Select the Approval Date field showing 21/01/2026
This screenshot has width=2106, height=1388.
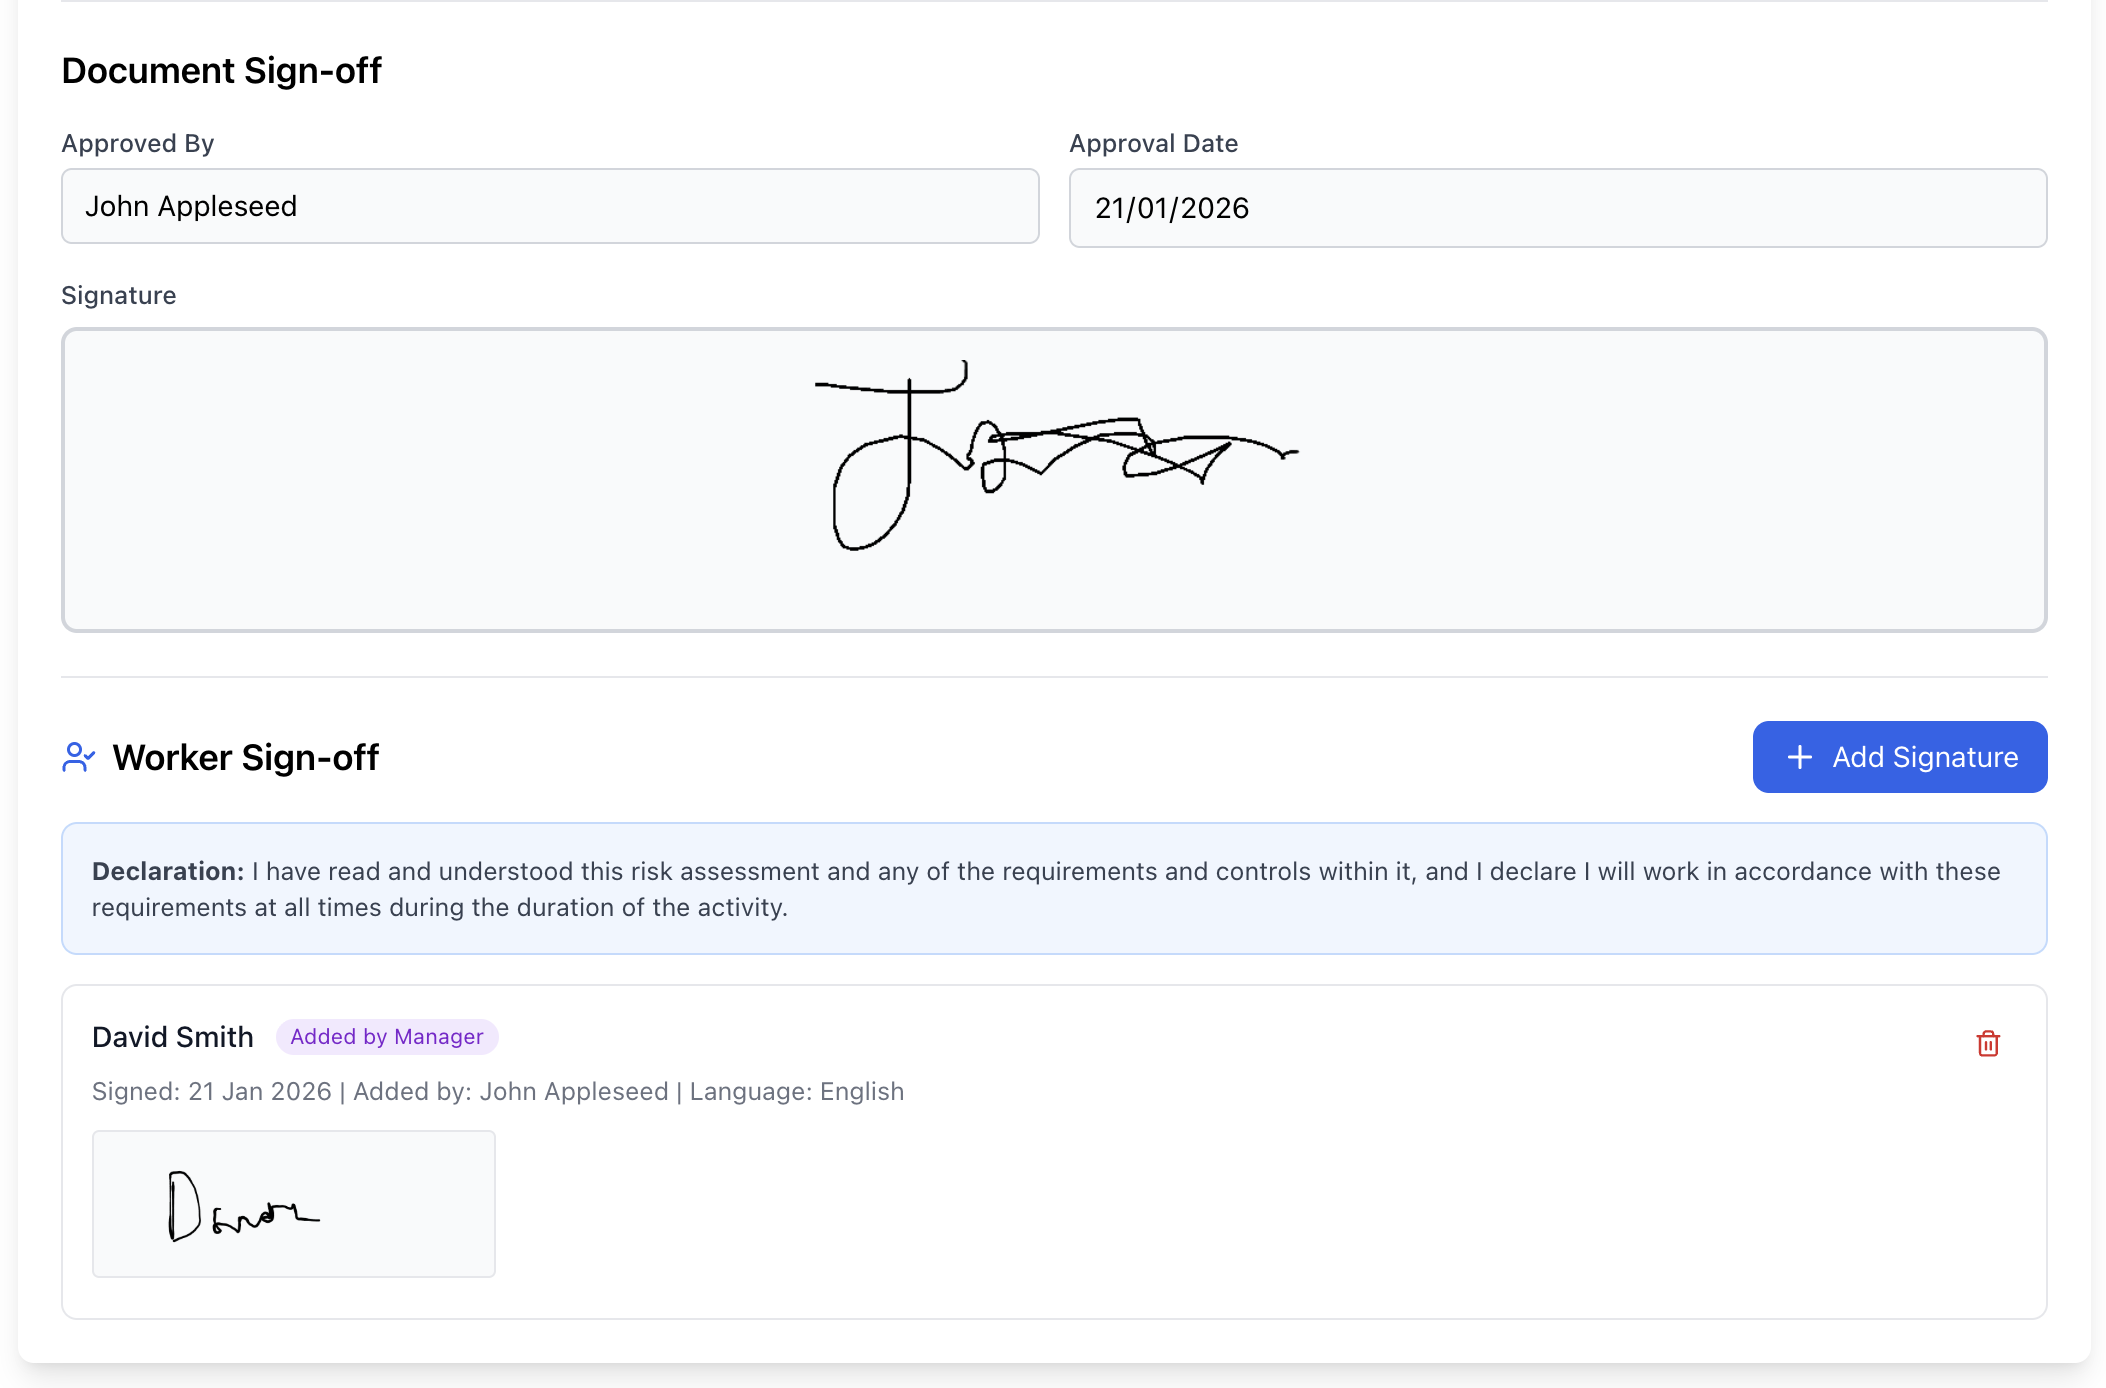point(1557,207)
